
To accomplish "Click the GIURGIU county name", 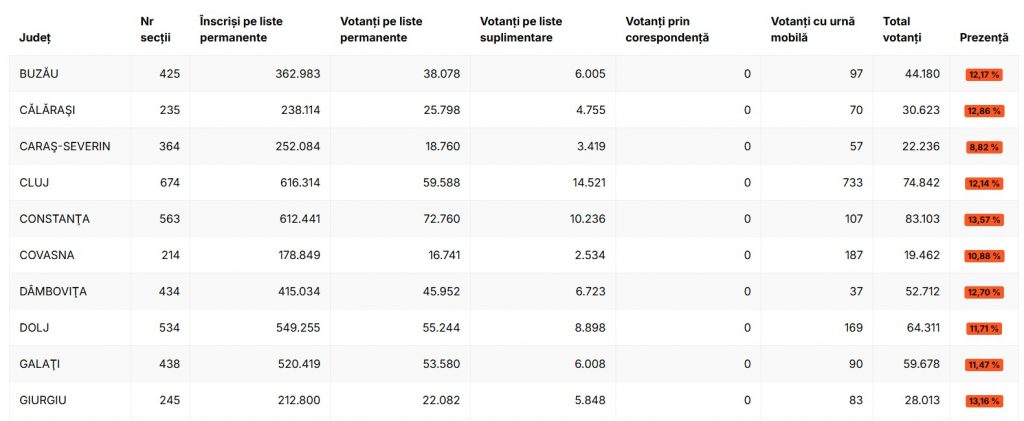I will tap(42, 400).
